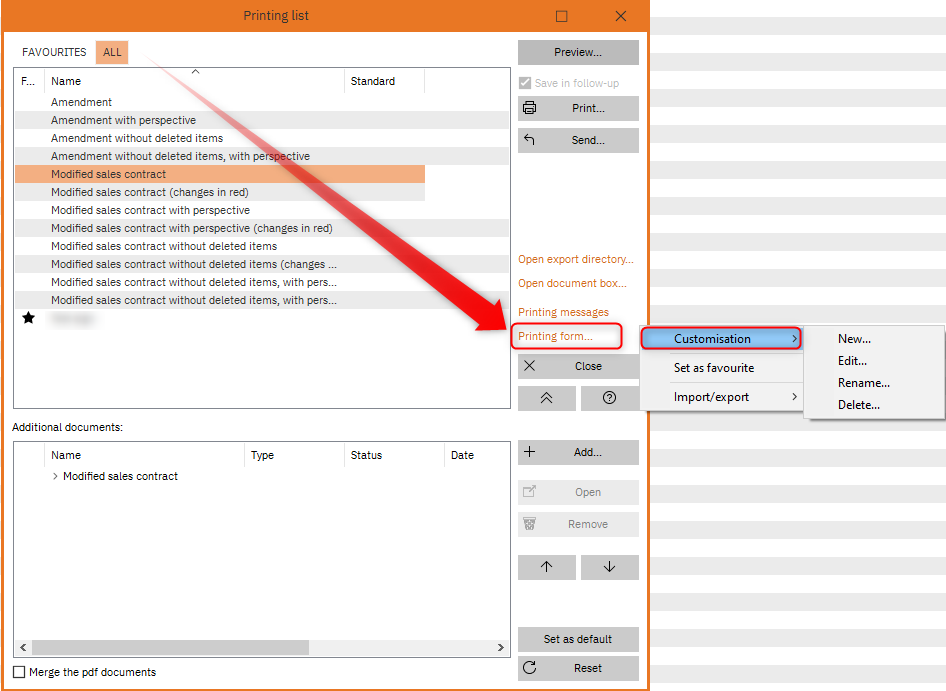The width and height of the screenshot is (946, 691).
Task: Click the plus icon on Add button
Action: click(530, 451)
